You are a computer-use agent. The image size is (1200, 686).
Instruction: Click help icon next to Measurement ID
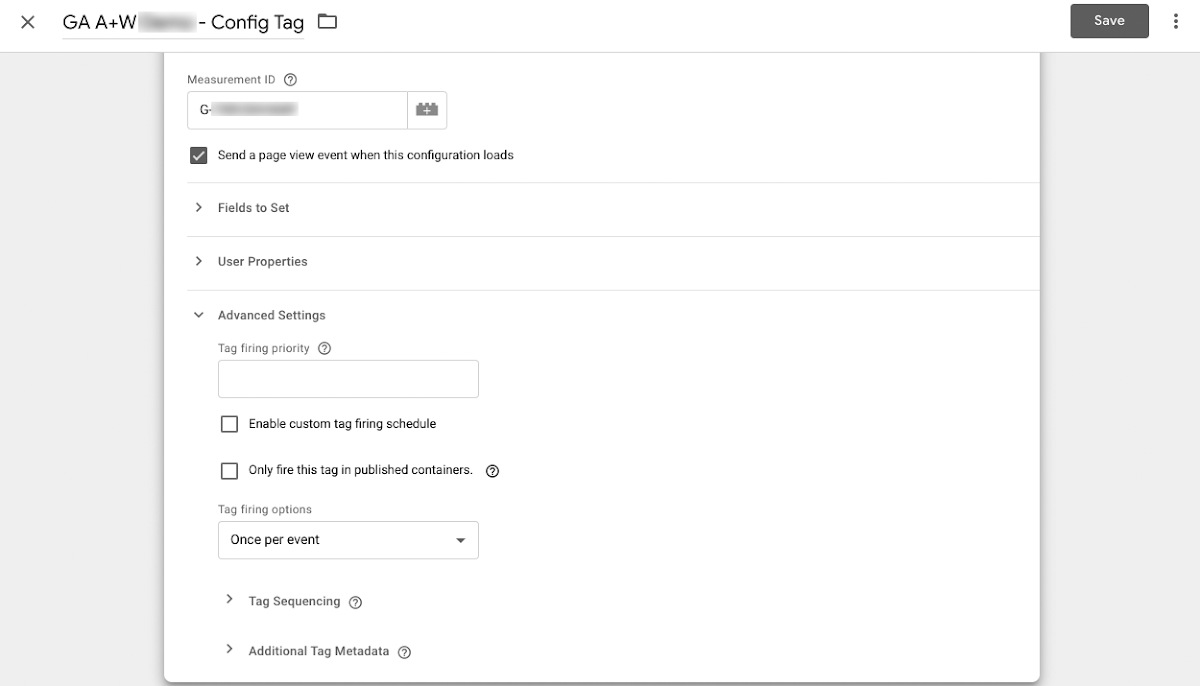click(290, 80)
